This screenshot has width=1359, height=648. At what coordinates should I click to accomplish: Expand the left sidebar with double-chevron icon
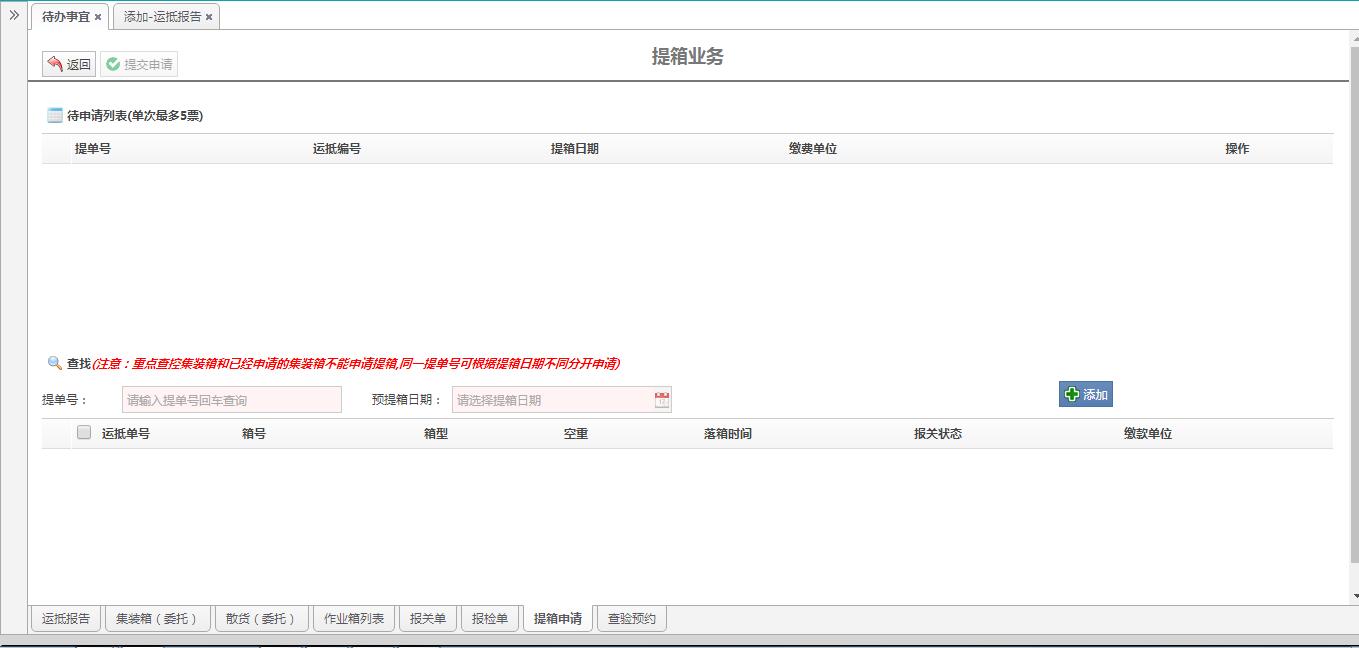coord(14,15)
